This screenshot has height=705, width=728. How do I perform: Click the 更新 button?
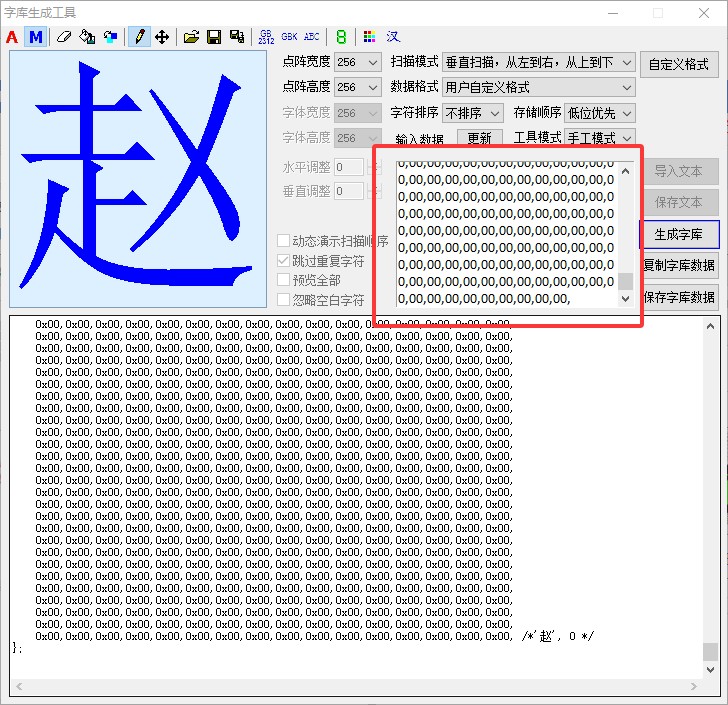480,138
